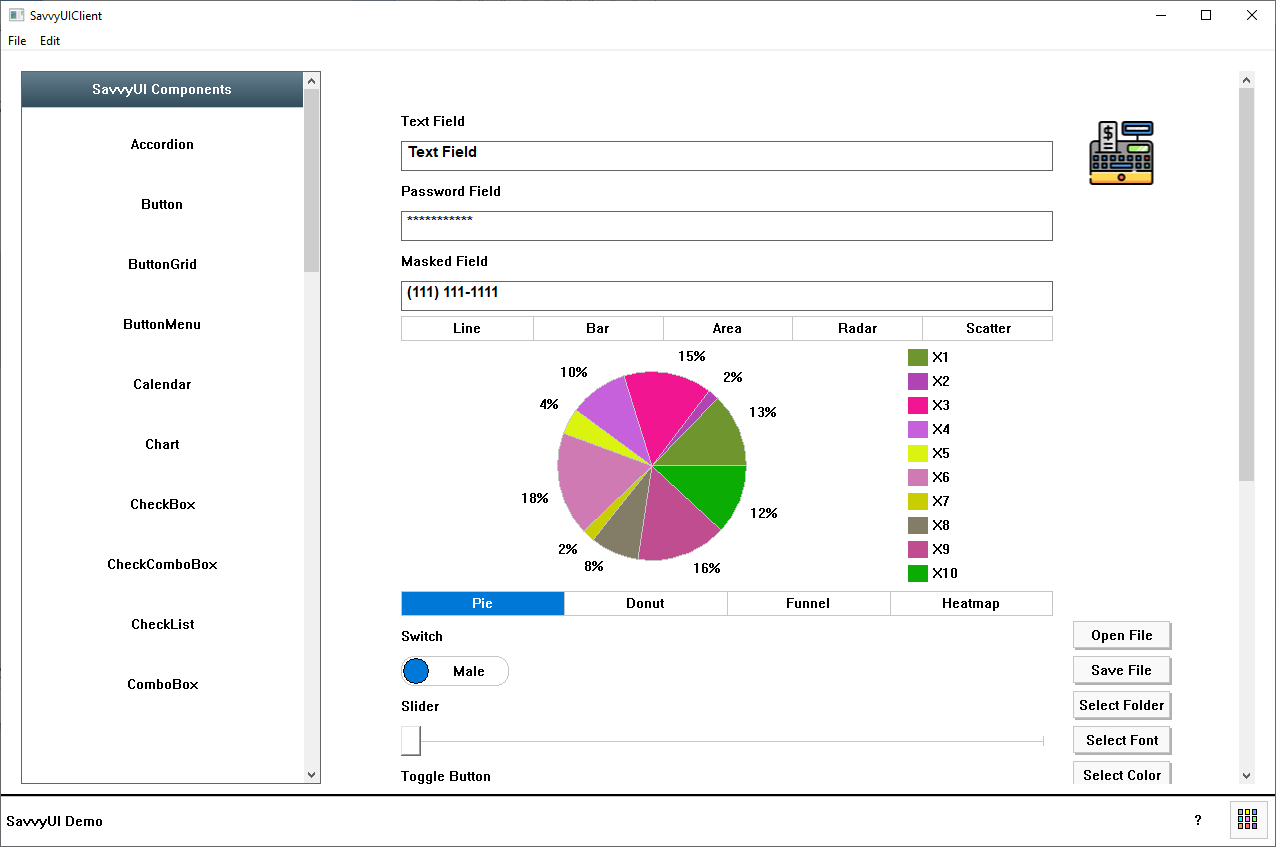The height and width of the screenshot is (847, 1276).
Task: Switch to the Donut chart tab
Action: (x=645, y=603)
